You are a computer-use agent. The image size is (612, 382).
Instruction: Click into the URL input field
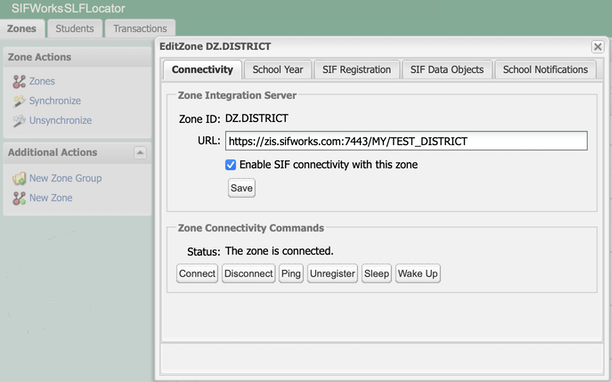(406, 141)
